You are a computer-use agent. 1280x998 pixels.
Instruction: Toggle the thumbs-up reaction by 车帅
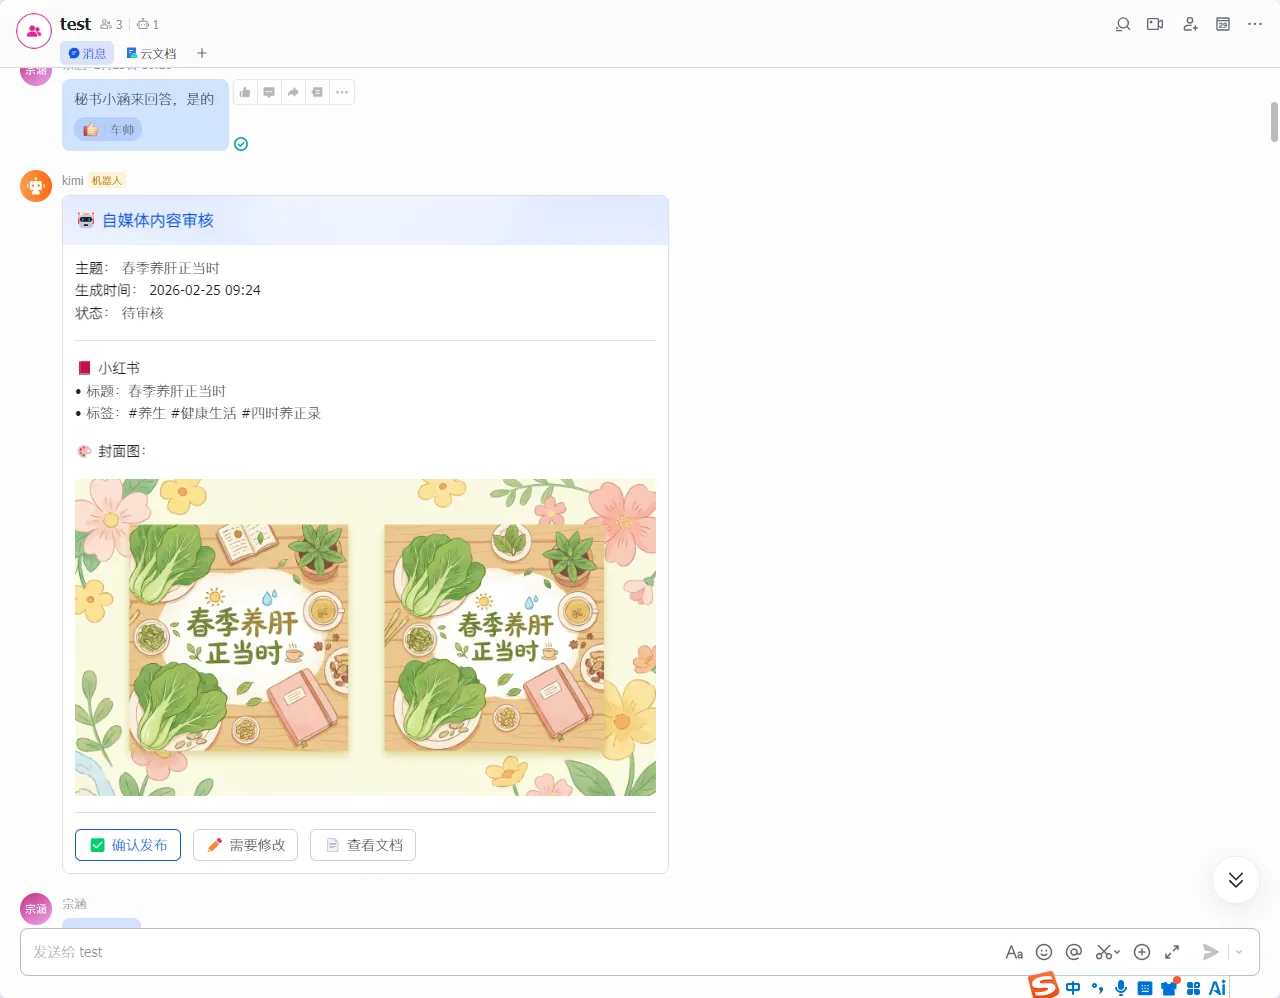[x=108, y=130]
